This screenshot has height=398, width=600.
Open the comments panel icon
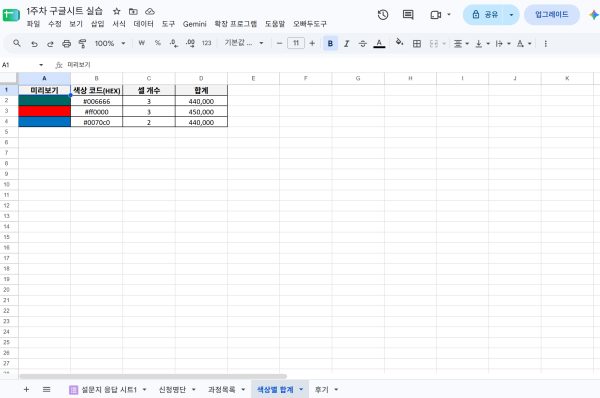408,15
